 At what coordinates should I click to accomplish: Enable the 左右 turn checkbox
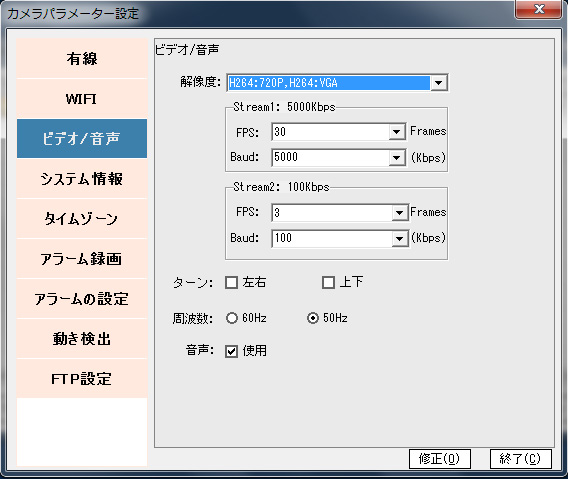(x=231, y=282)
